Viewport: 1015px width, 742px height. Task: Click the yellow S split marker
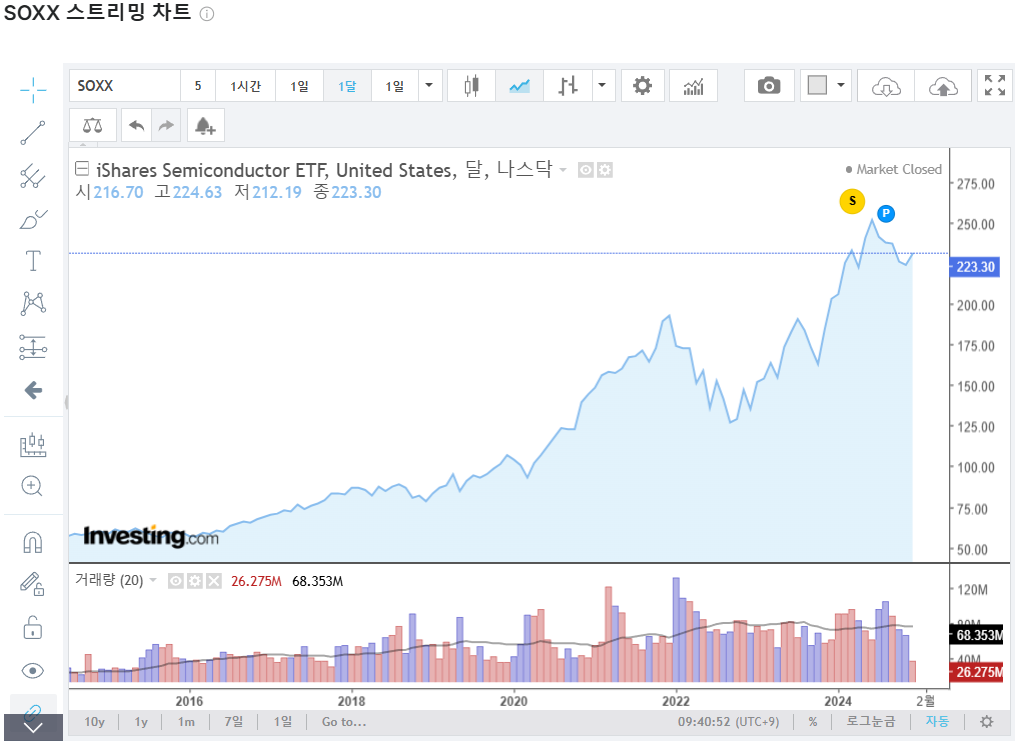click(x=853, y=201)
